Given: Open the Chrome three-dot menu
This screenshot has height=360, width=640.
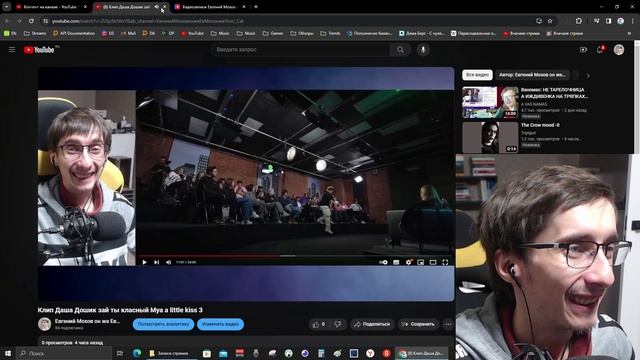Looking at the screenshot, I should tap(633, 21).
